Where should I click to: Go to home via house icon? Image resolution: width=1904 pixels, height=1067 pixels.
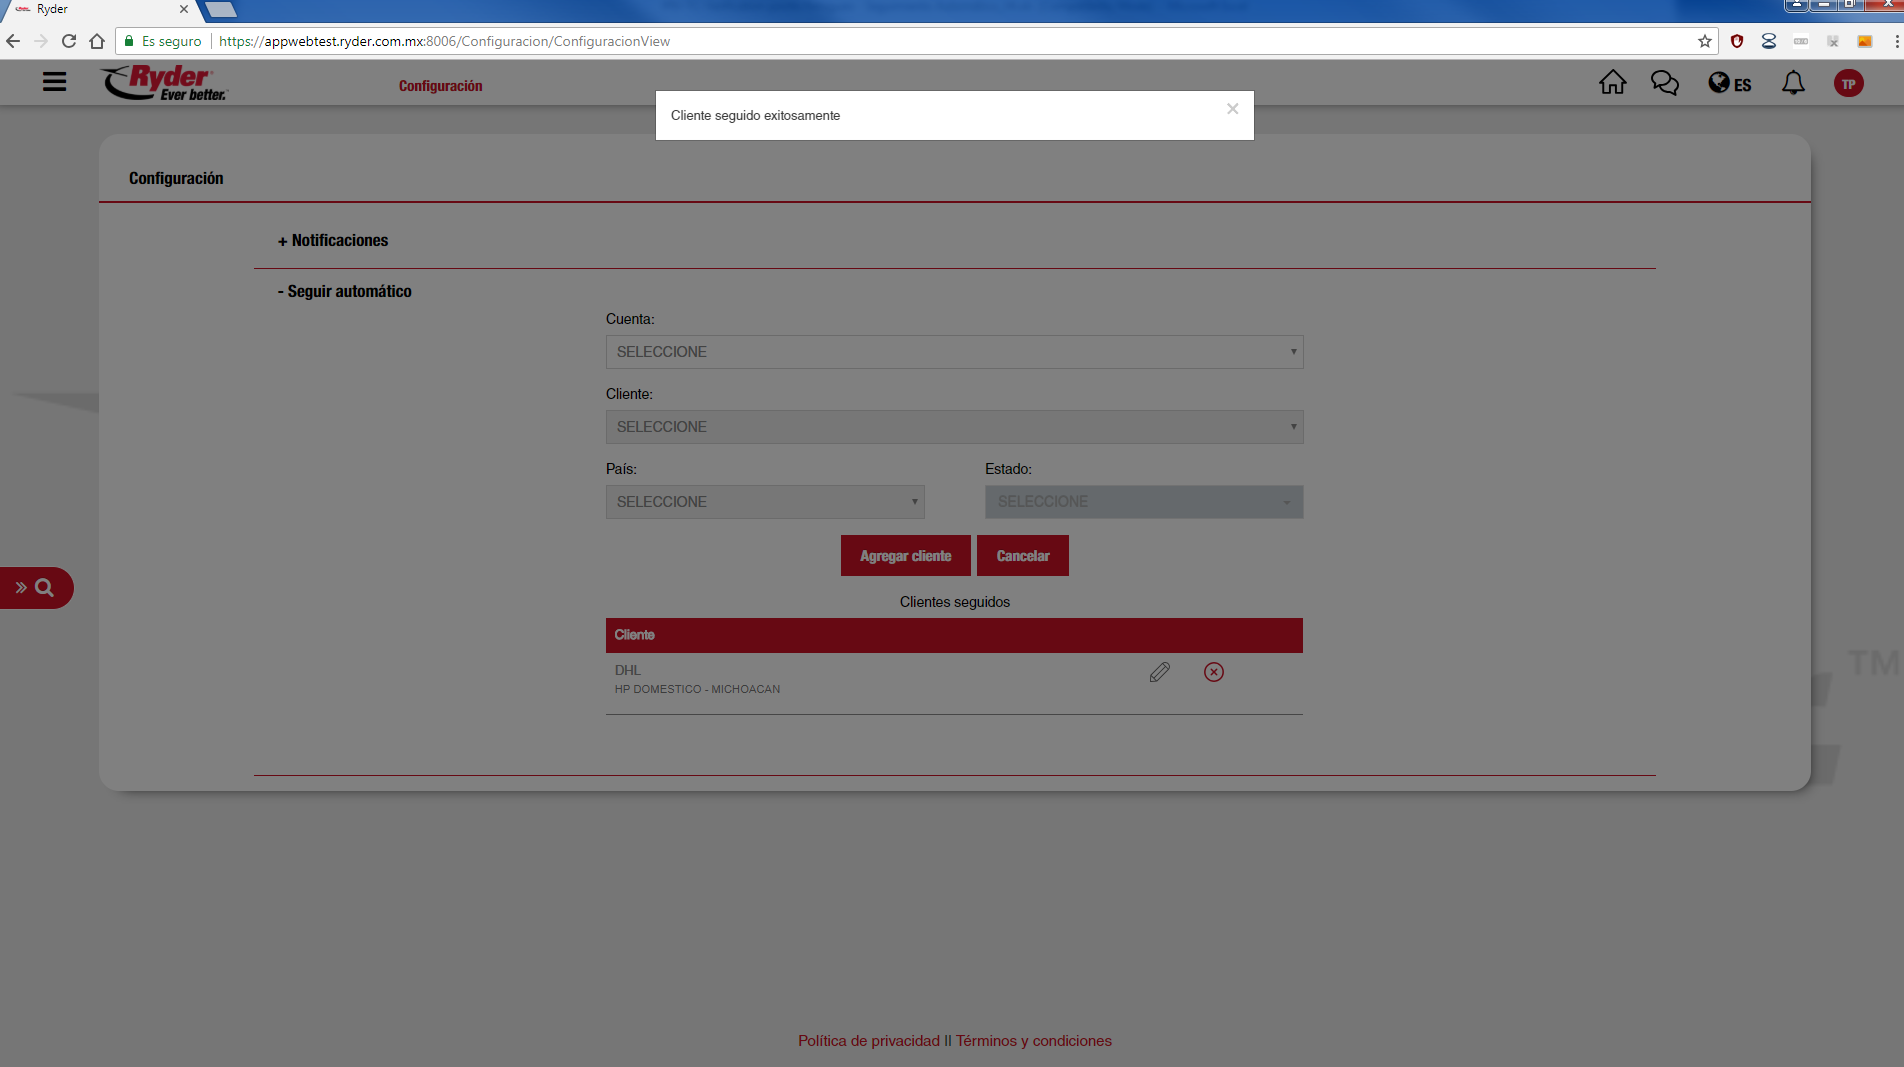click(1612, 83)
